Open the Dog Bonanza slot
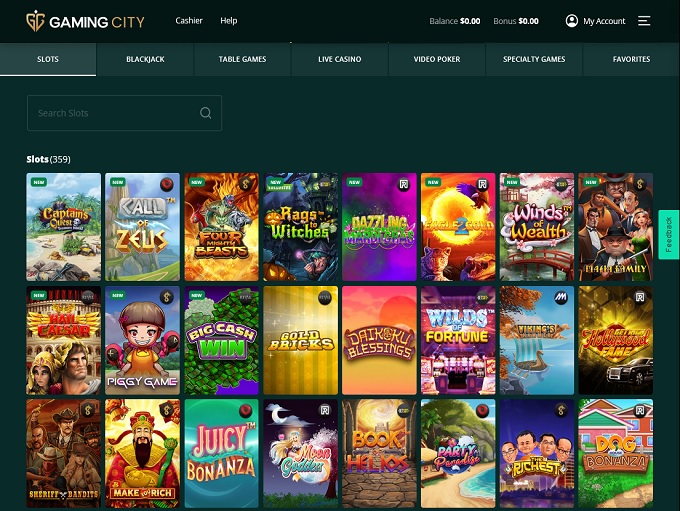Viewport: 680px width, 511px height. pos(615,453)
